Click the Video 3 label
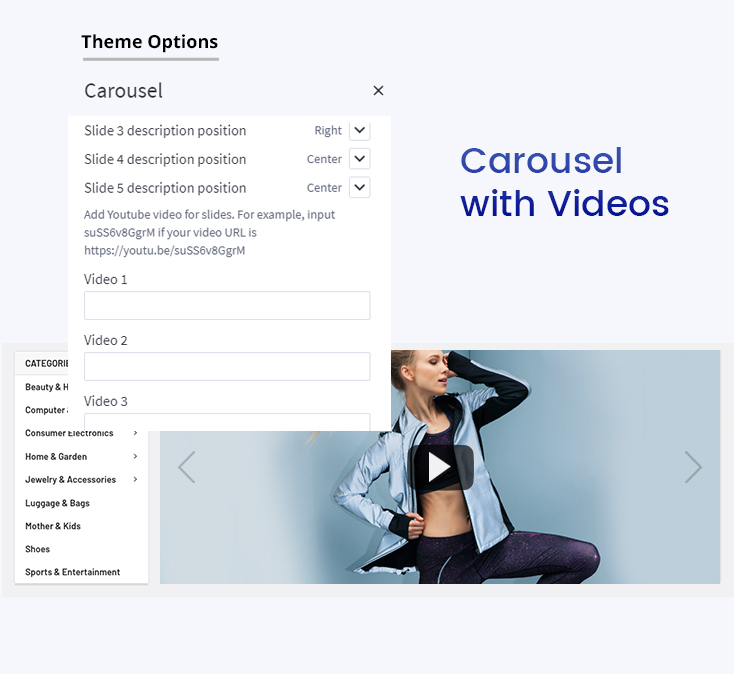Screen dimensions: 734x674 tap(106, 401)
